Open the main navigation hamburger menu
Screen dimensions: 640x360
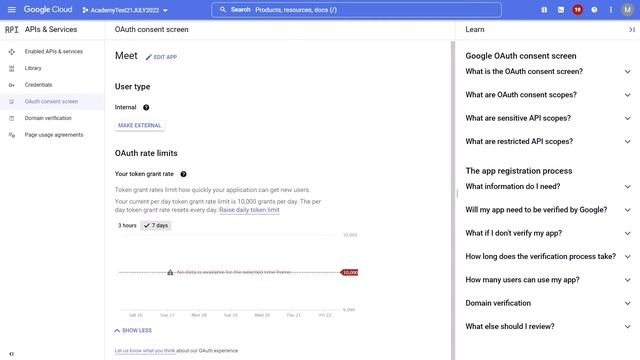(11, 9)
